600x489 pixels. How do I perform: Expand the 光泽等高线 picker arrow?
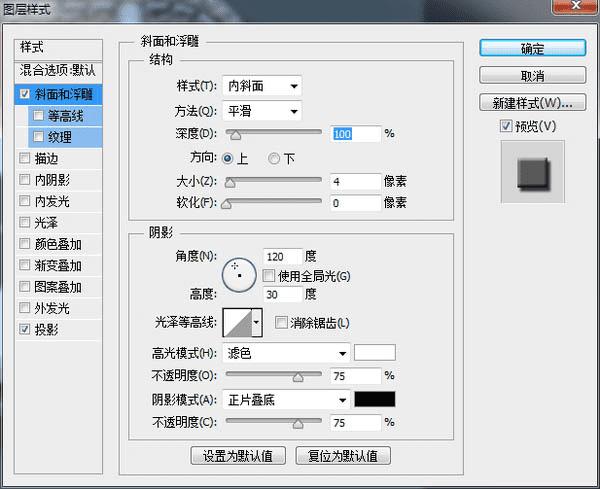click(x=257, y=323)
